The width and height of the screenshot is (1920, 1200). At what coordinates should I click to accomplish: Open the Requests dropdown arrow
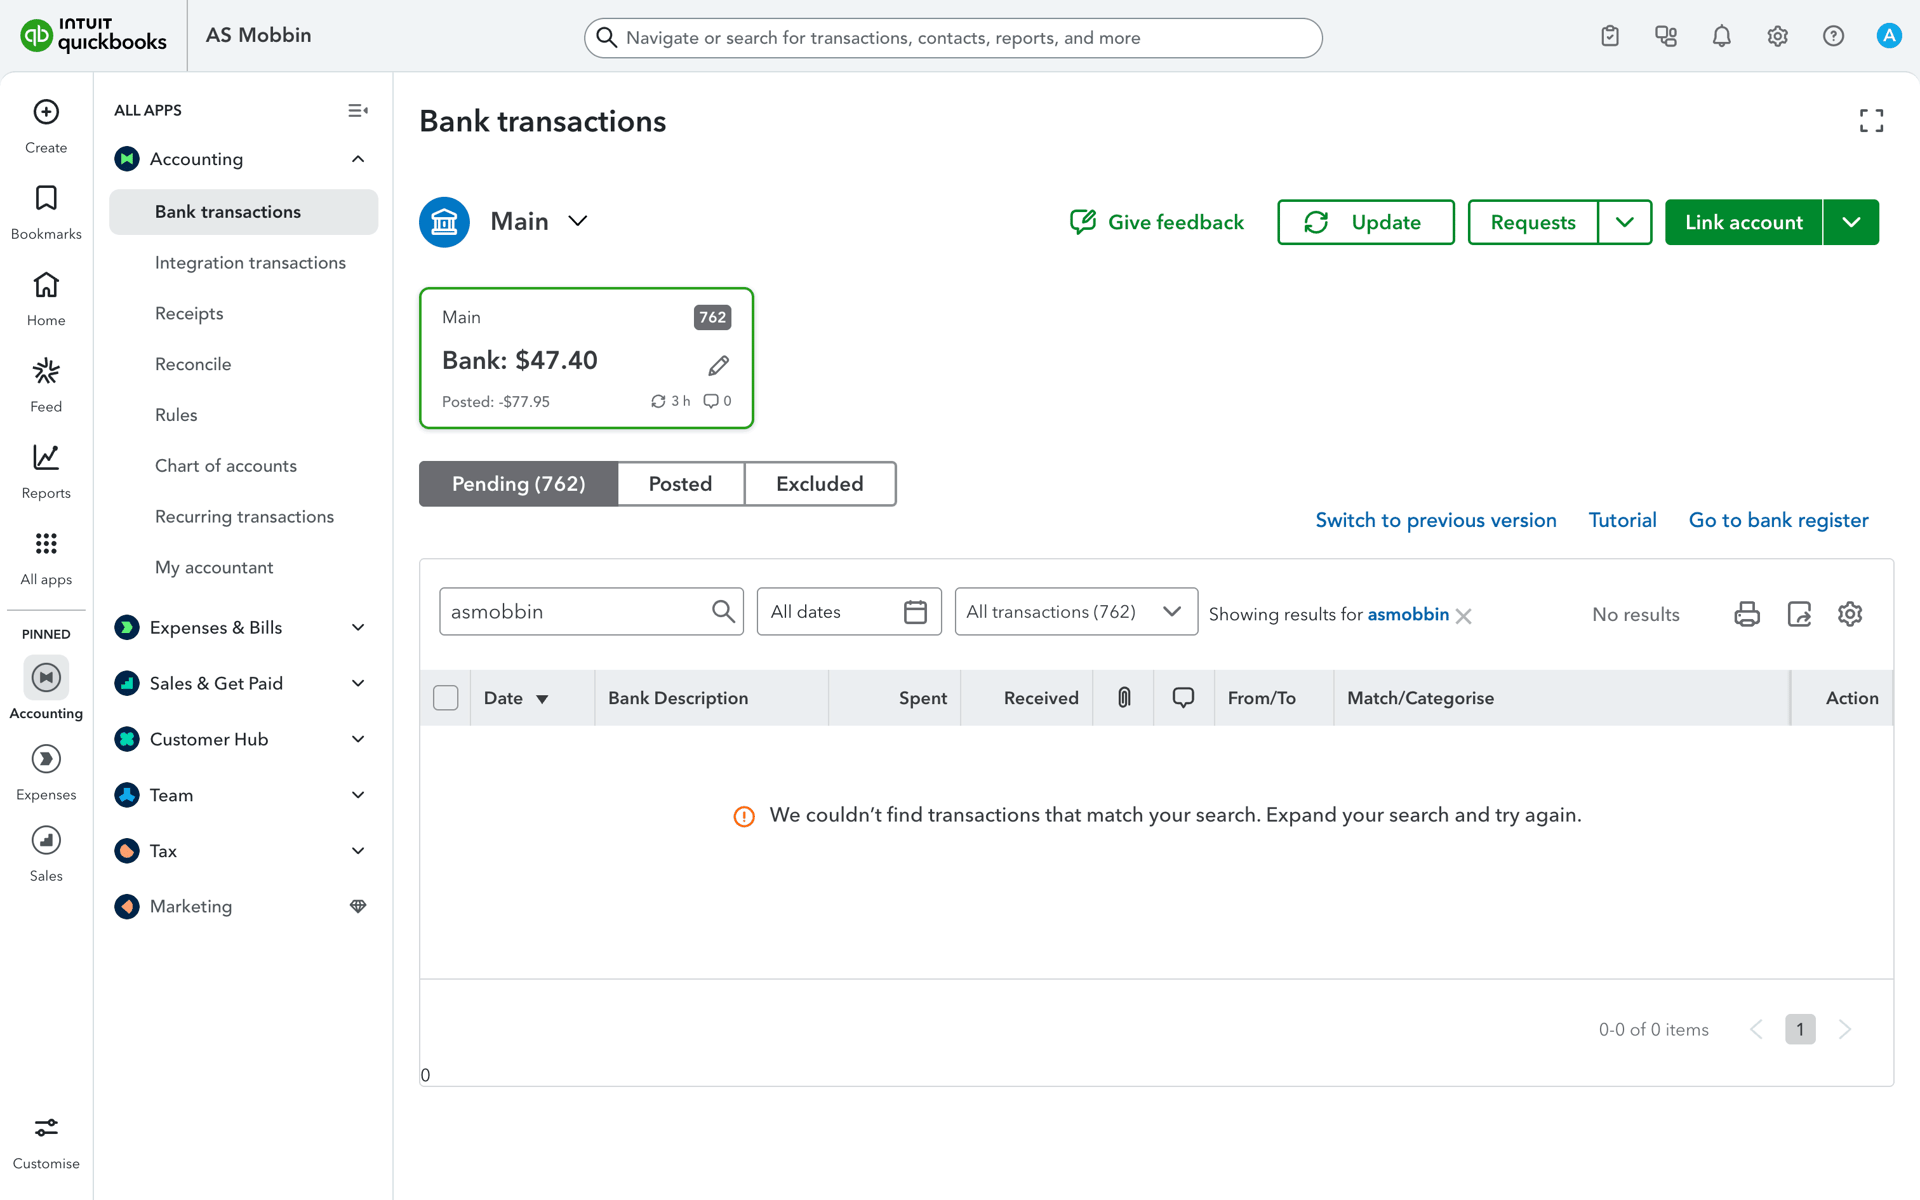click(1625, 222)
